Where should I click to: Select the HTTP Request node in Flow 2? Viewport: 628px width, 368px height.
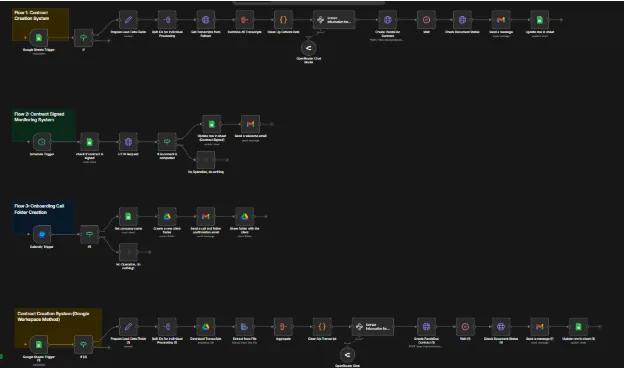(128, 142)
